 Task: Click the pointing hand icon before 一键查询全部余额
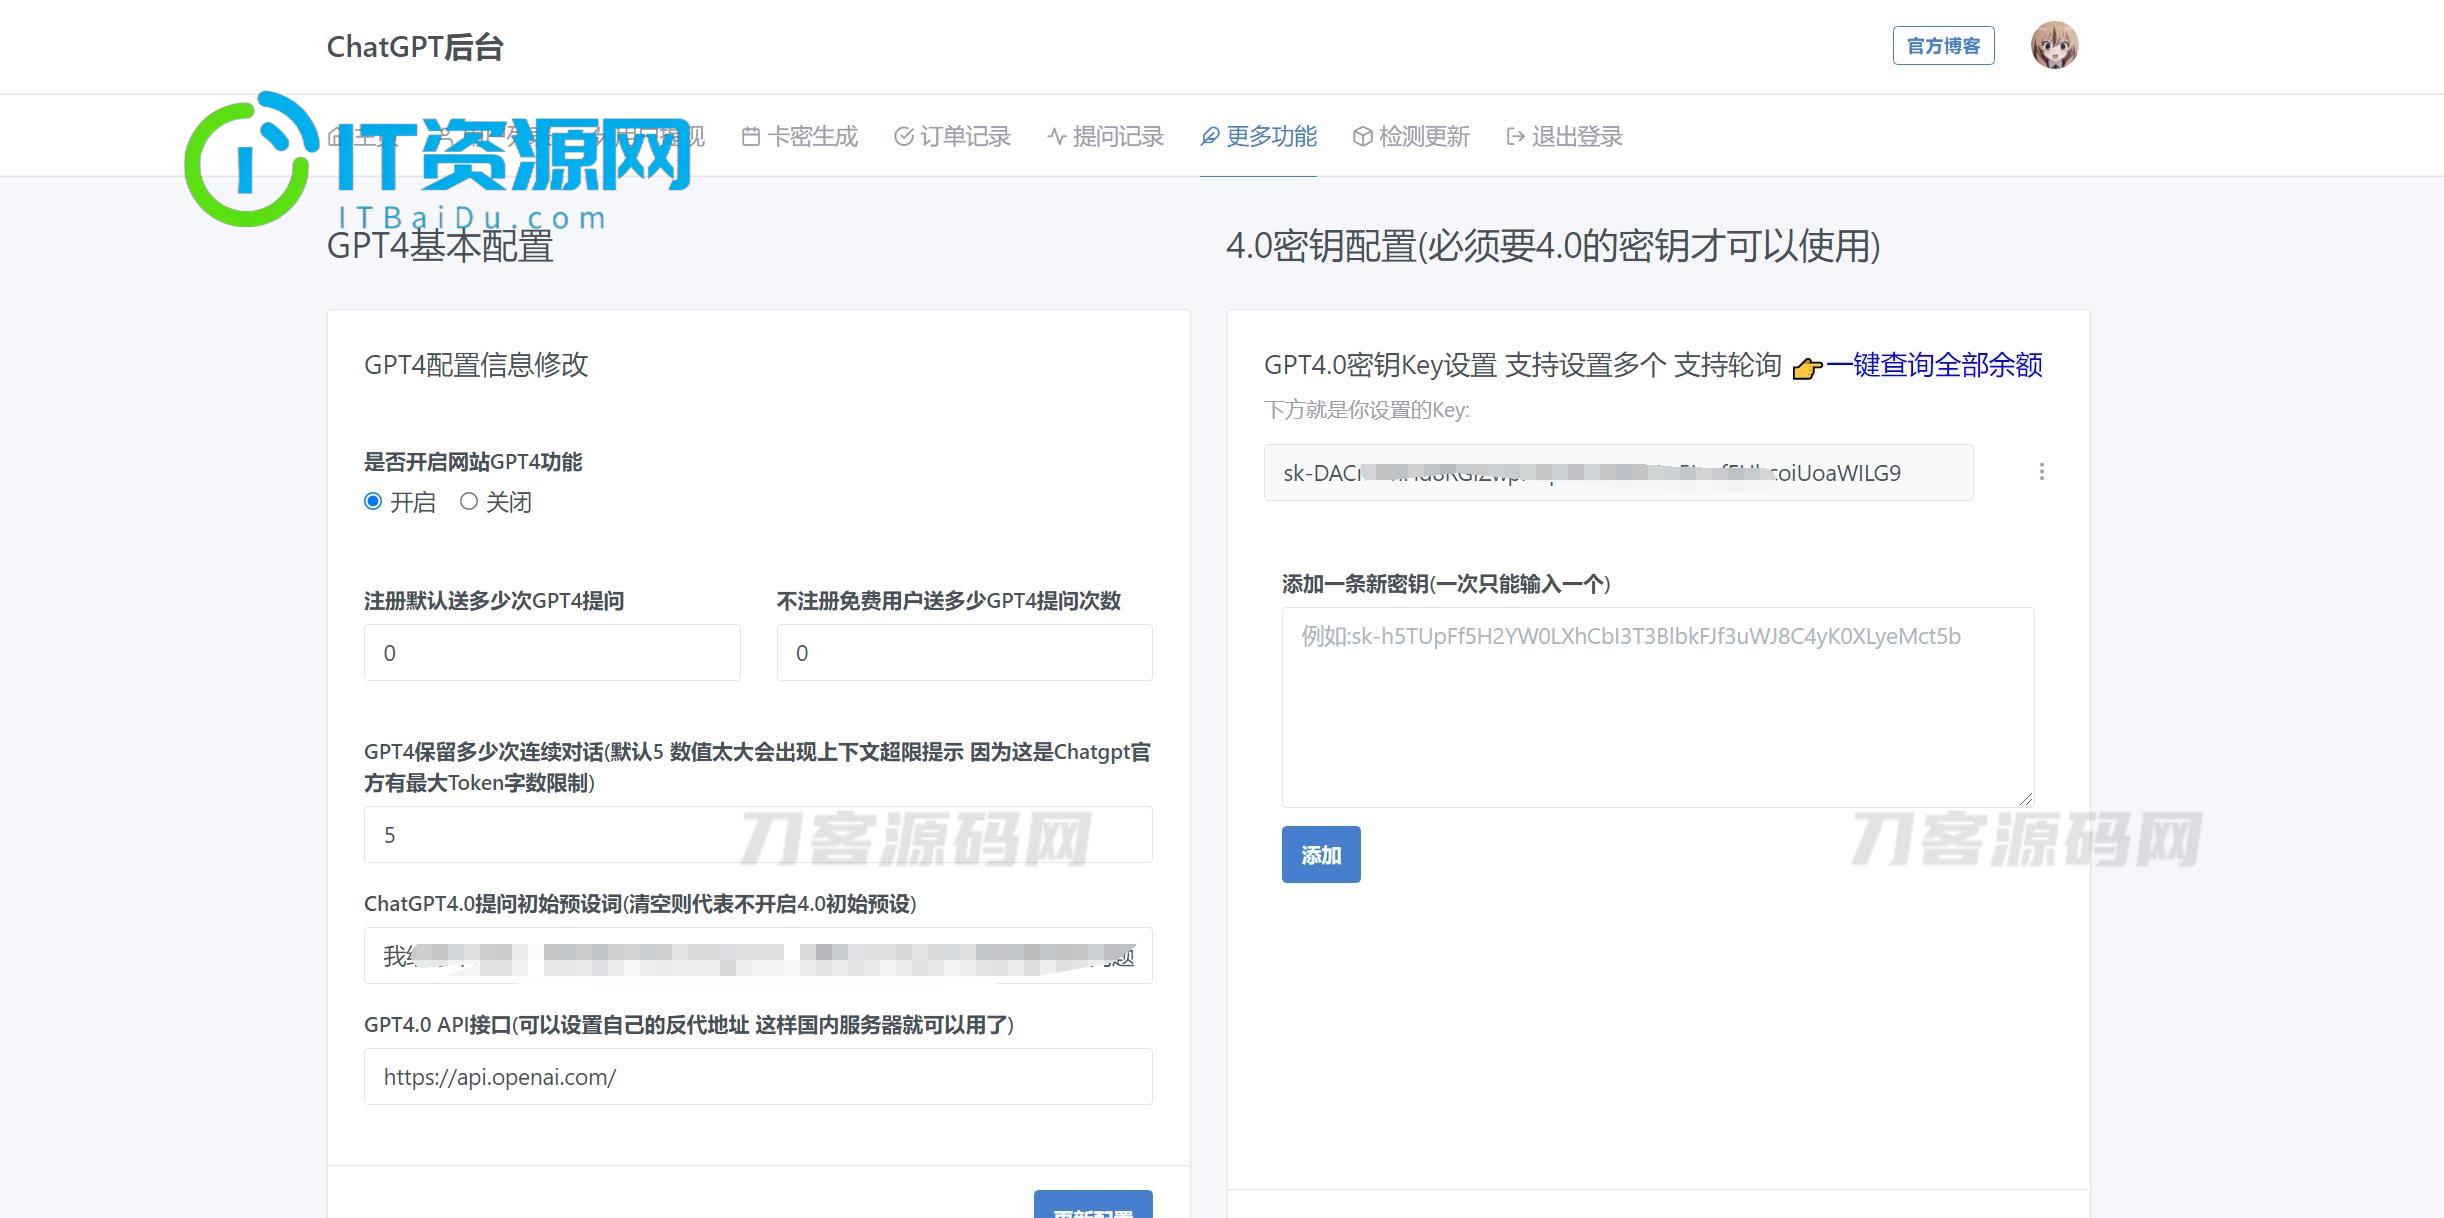pyautogui.click(x=1807, y=368)
